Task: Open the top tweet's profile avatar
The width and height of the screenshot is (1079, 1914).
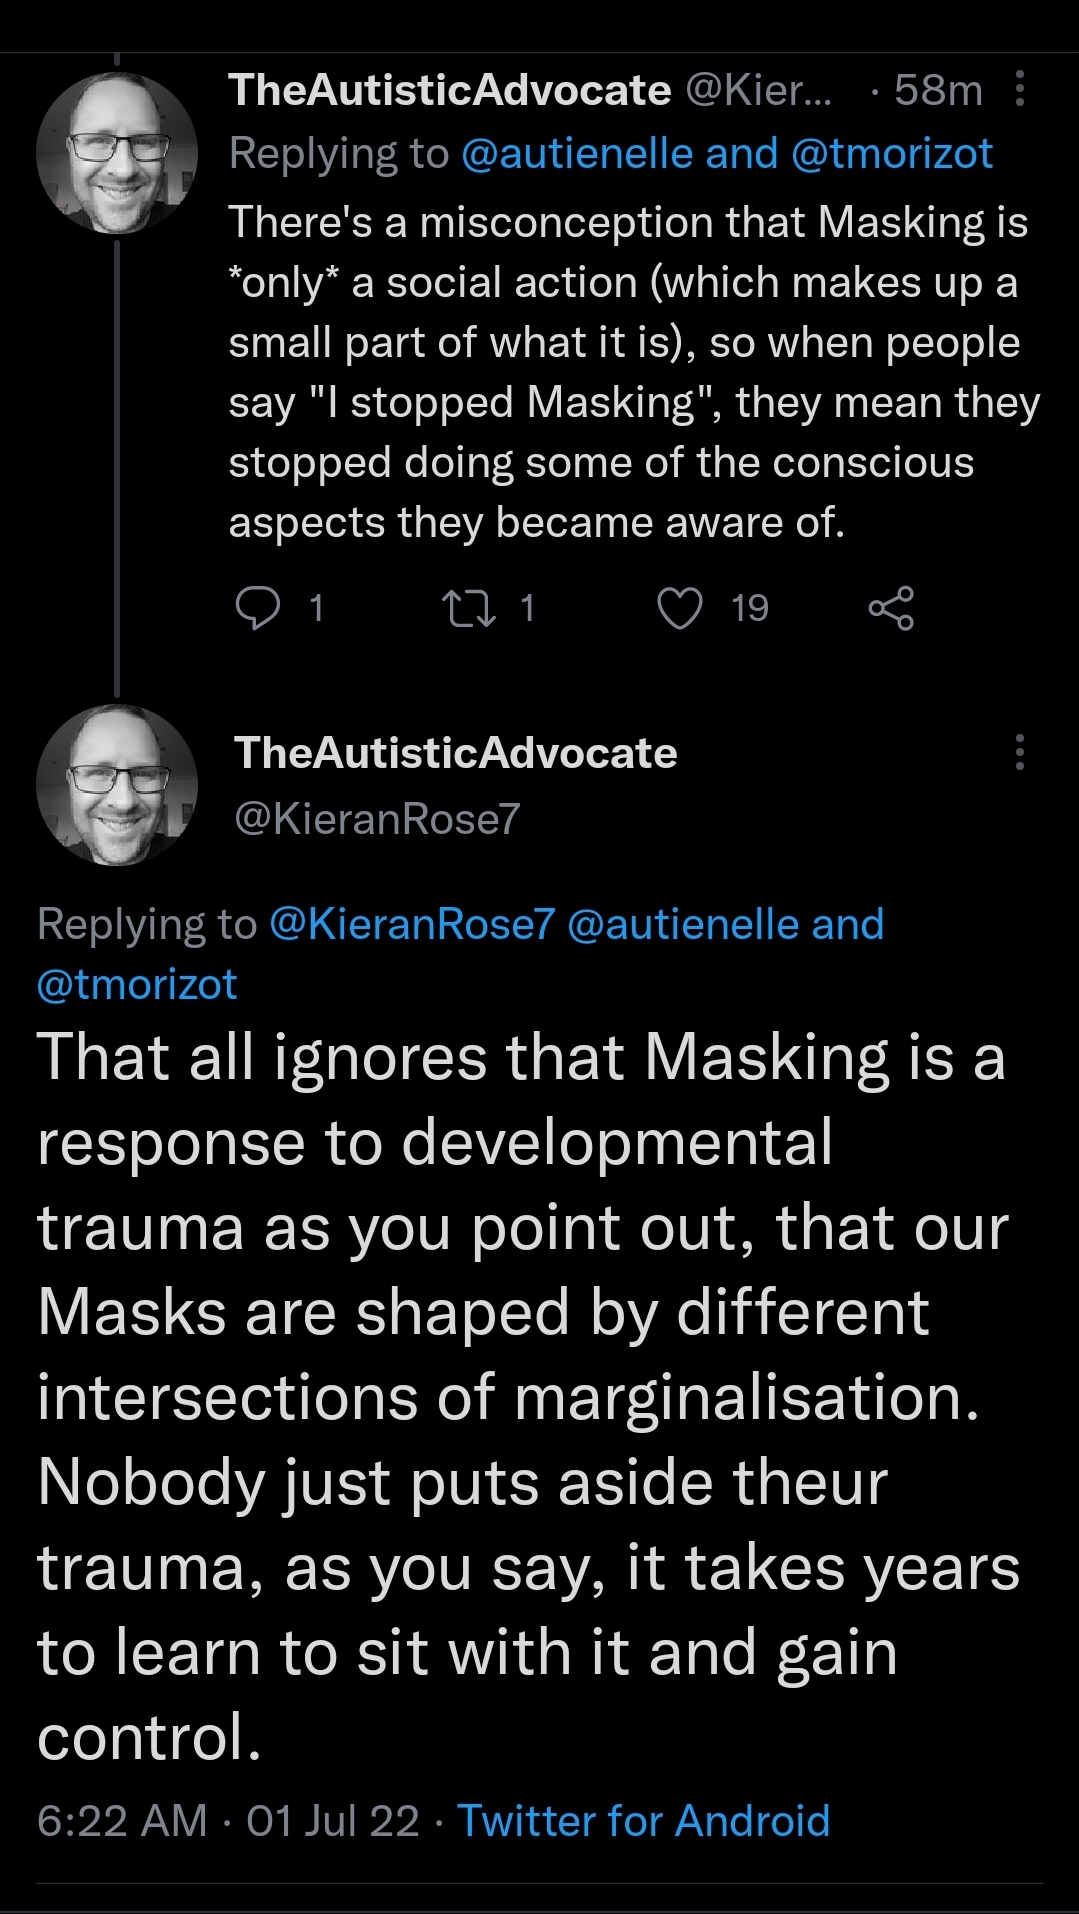Action: click(x=117, y=153)
